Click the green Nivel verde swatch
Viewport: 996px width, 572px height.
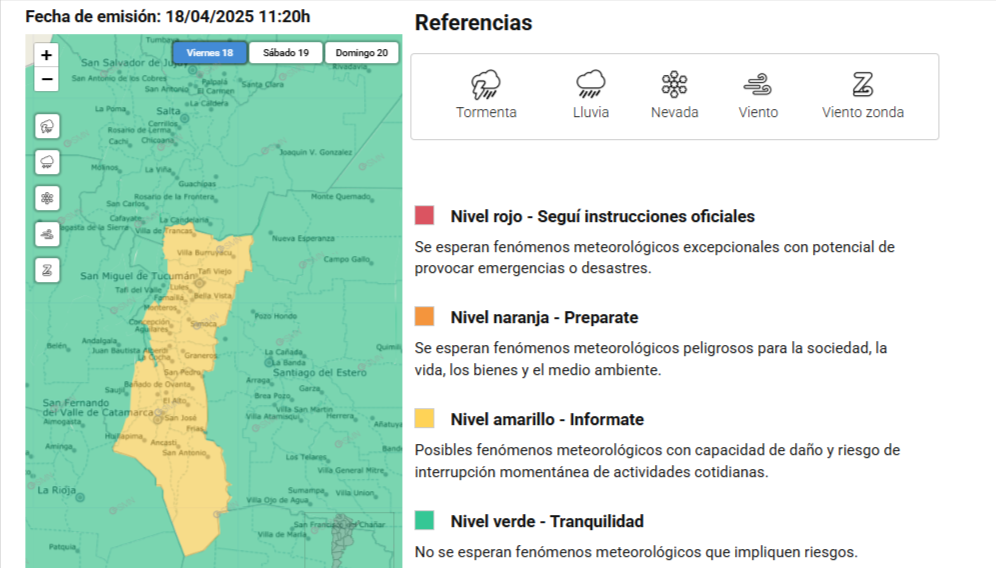(424, 521)
